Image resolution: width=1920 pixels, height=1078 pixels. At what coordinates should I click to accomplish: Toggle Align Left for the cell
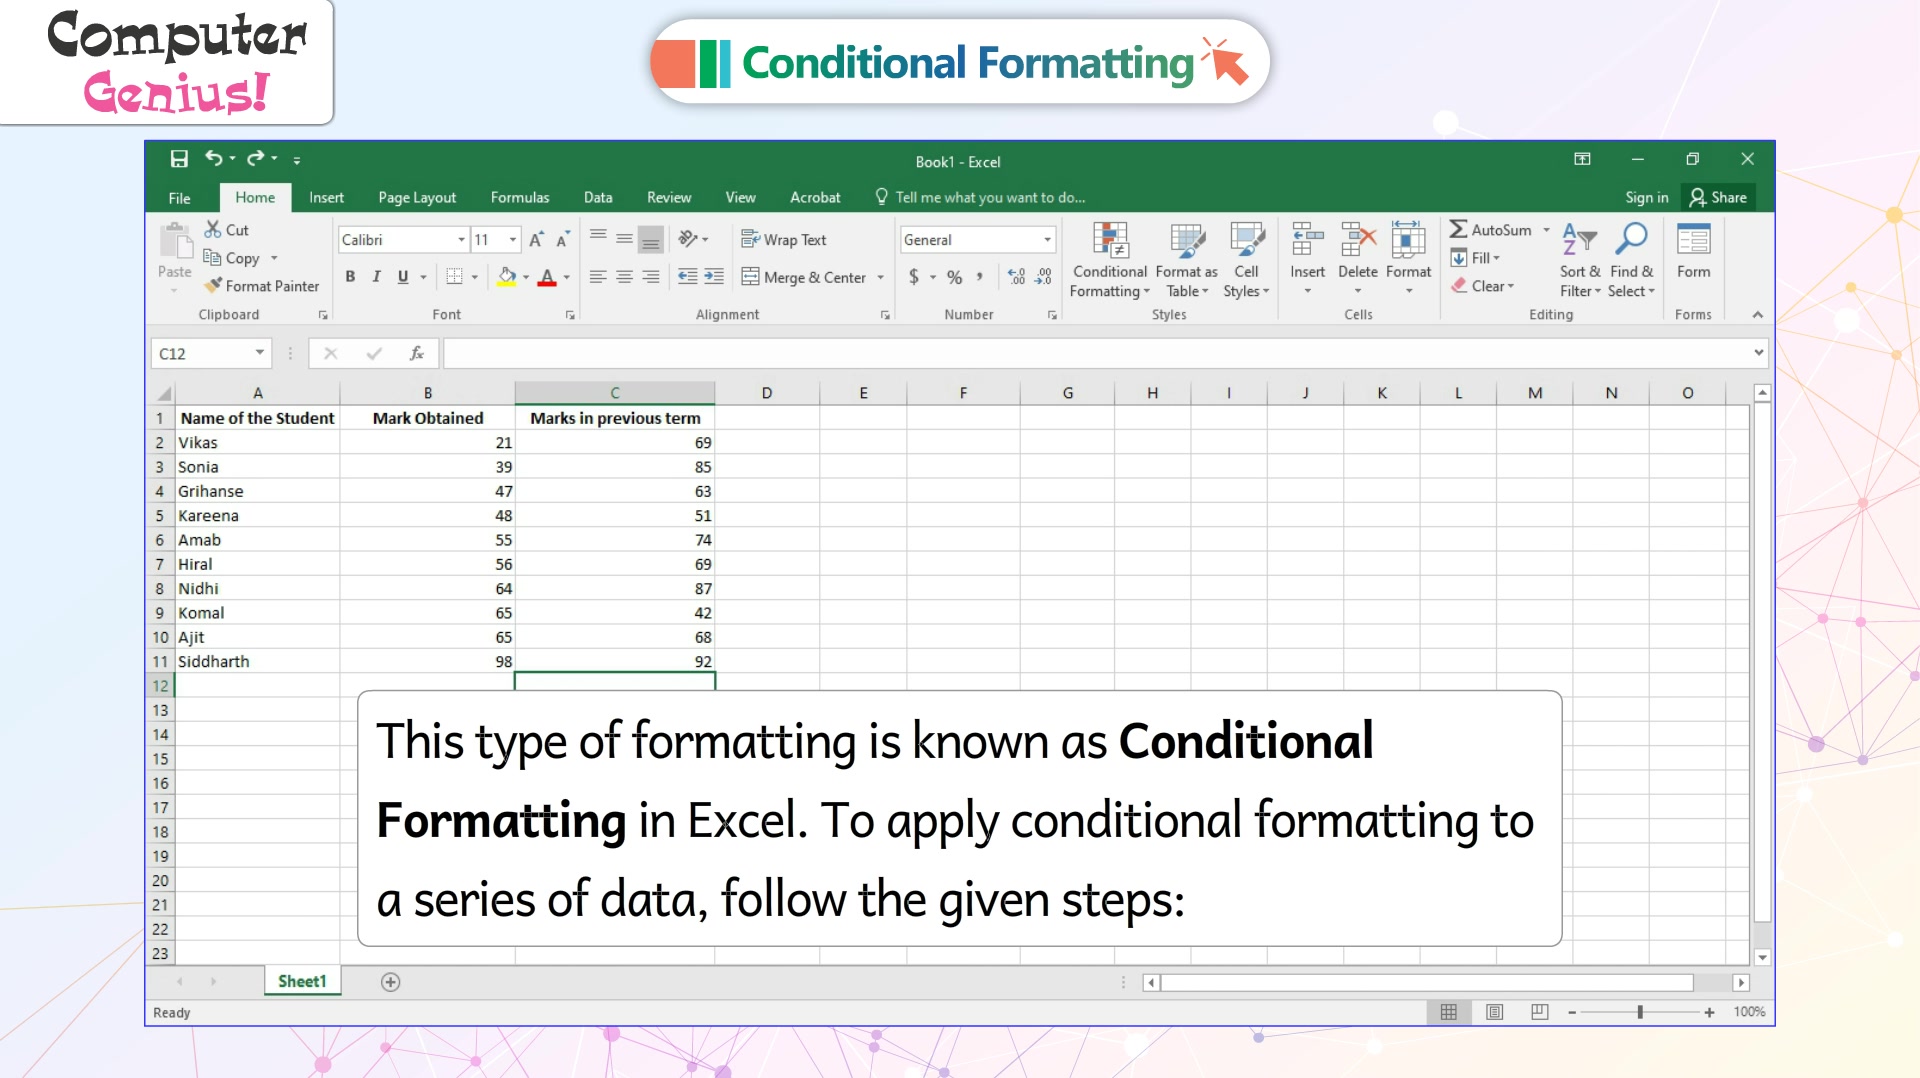pos(598,277)
